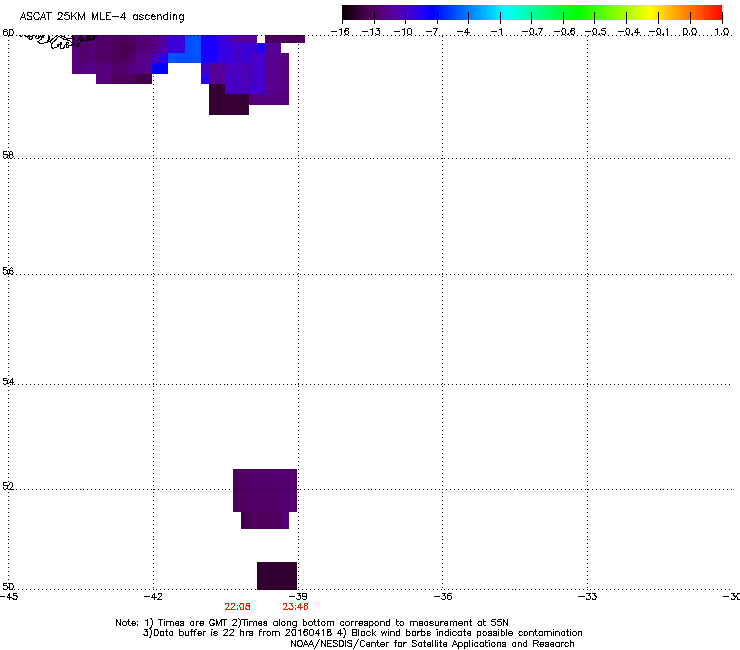740x650 pixels.
Task: Click the longitude label '-33'
Action: 588,597
